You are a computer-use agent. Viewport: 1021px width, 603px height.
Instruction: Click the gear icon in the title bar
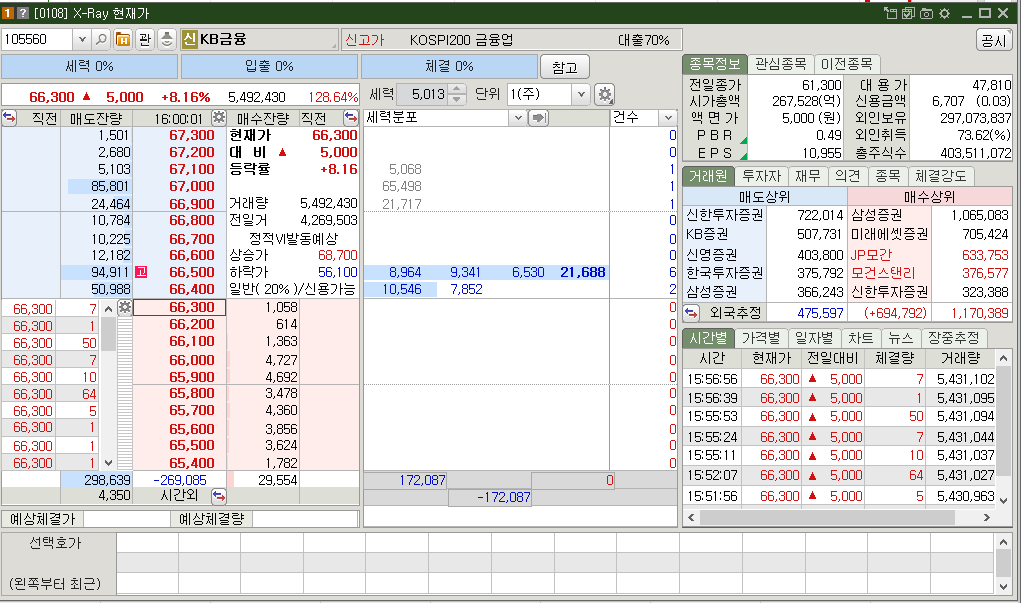(945, 13)
